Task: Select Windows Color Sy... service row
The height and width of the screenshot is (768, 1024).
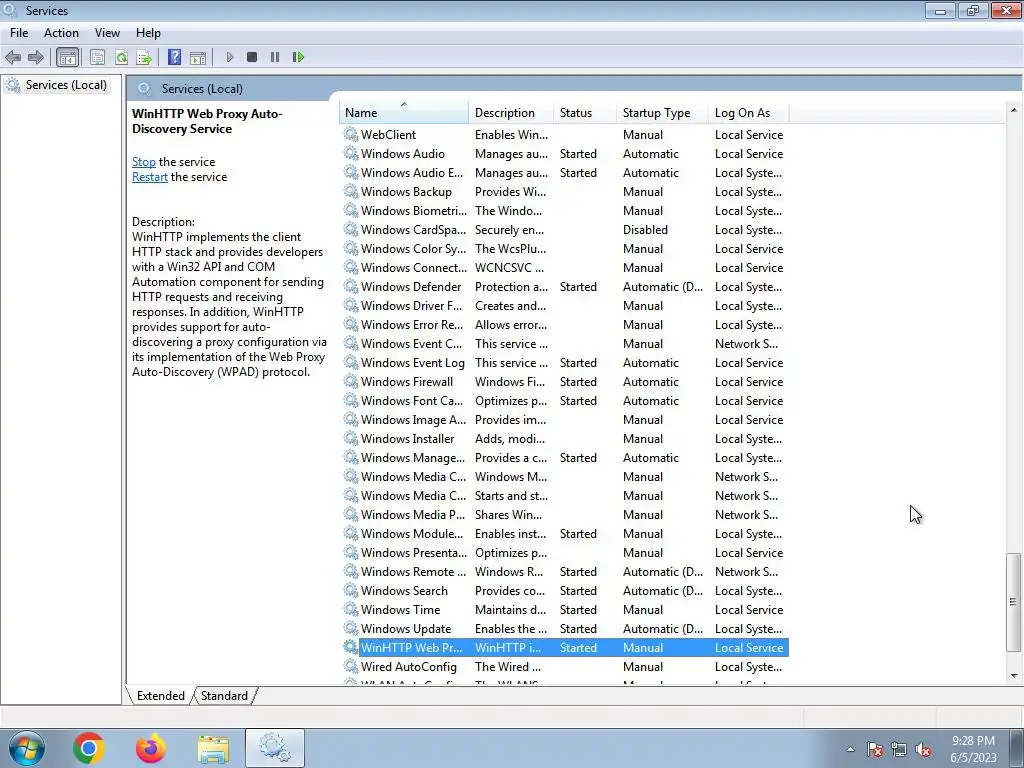Action: point(566,249)
